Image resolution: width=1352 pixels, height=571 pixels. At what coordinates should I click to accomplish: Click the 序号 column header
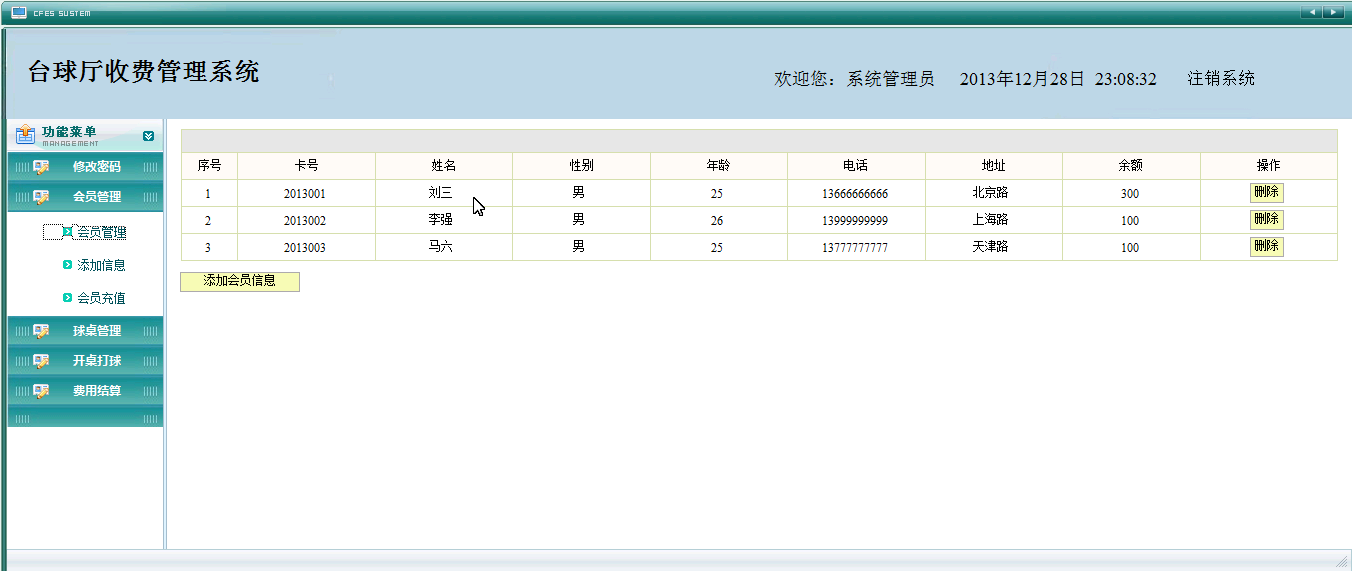[209, 166]
